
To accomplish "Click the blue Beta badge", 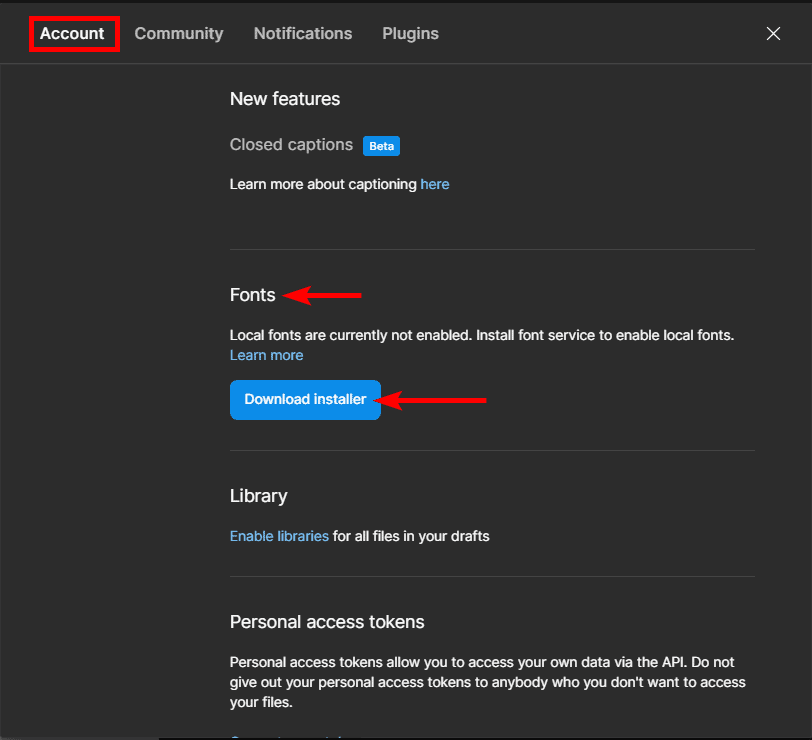I will pyautogui.click(x=381, y=145).
